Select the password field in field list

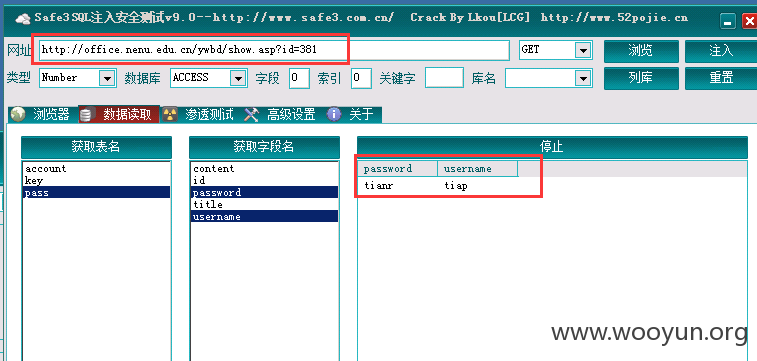[x=265, y=193]
